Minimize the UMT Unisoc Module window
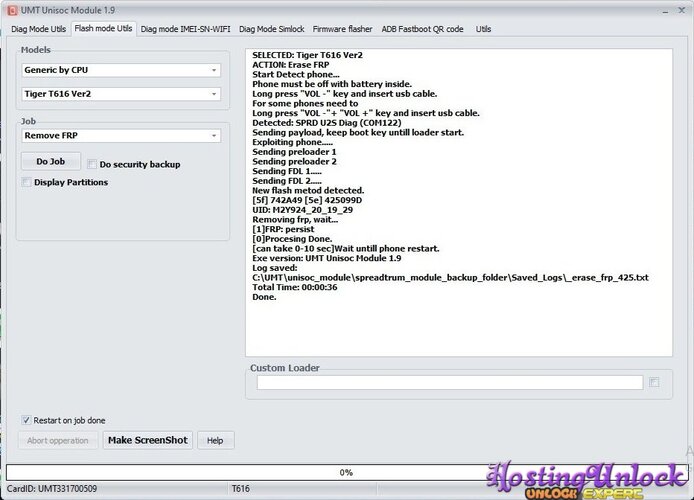The width and height of the screenshot is (694, 500). [x=665, y=11]
